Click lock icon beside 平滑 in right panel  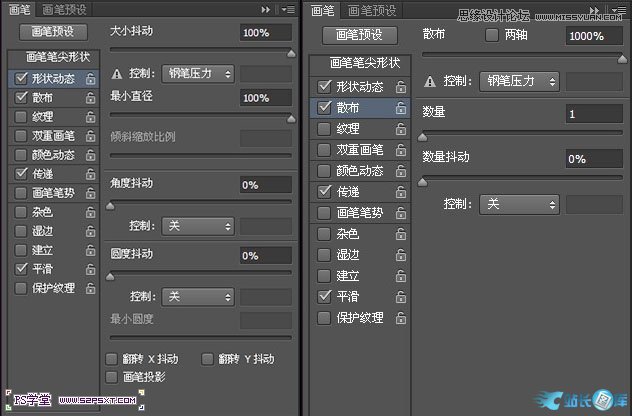(x=401, y=297)
